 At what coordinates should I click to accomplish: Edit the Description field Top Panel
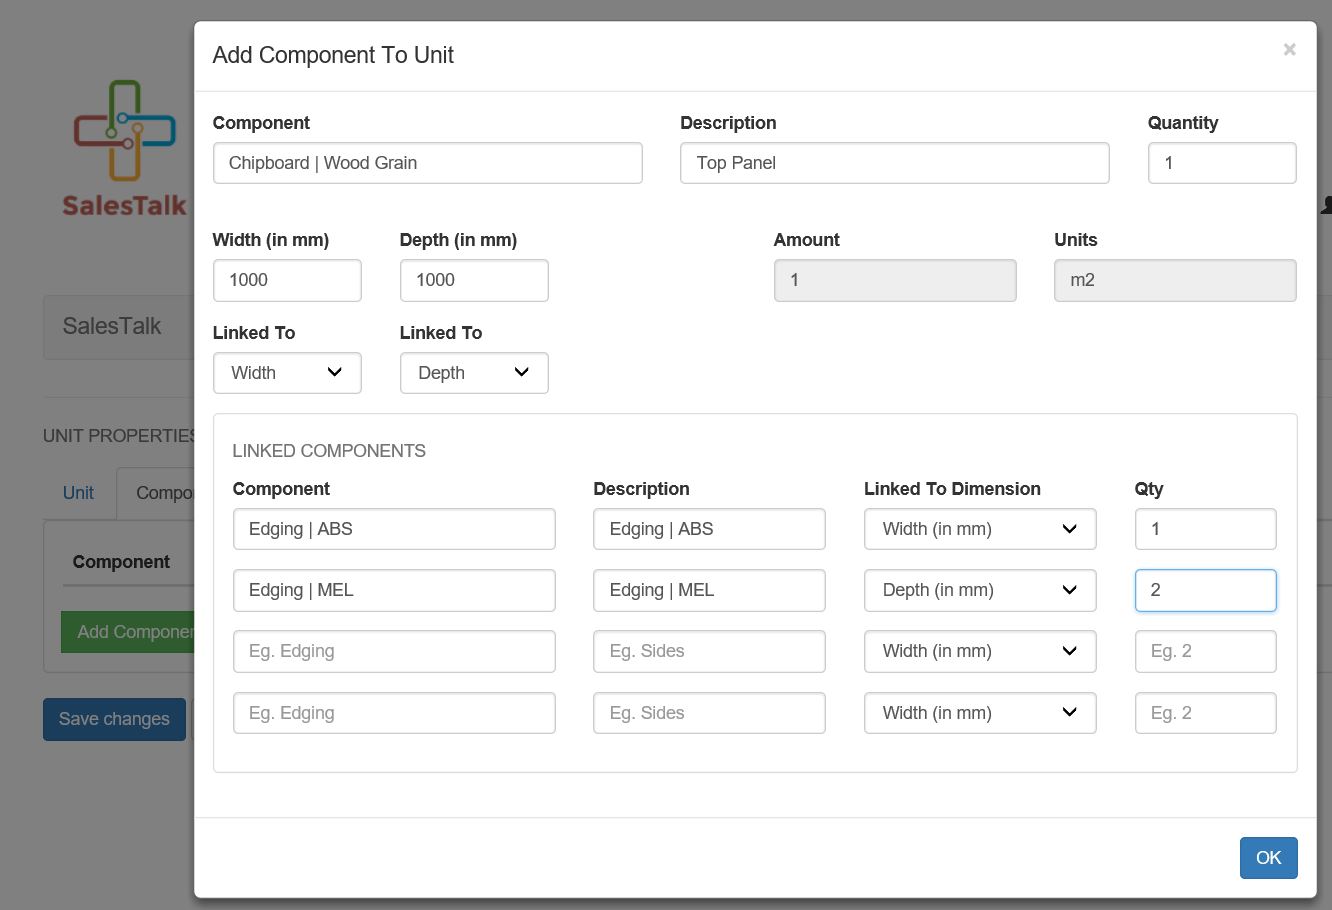(x=894, y=163)
